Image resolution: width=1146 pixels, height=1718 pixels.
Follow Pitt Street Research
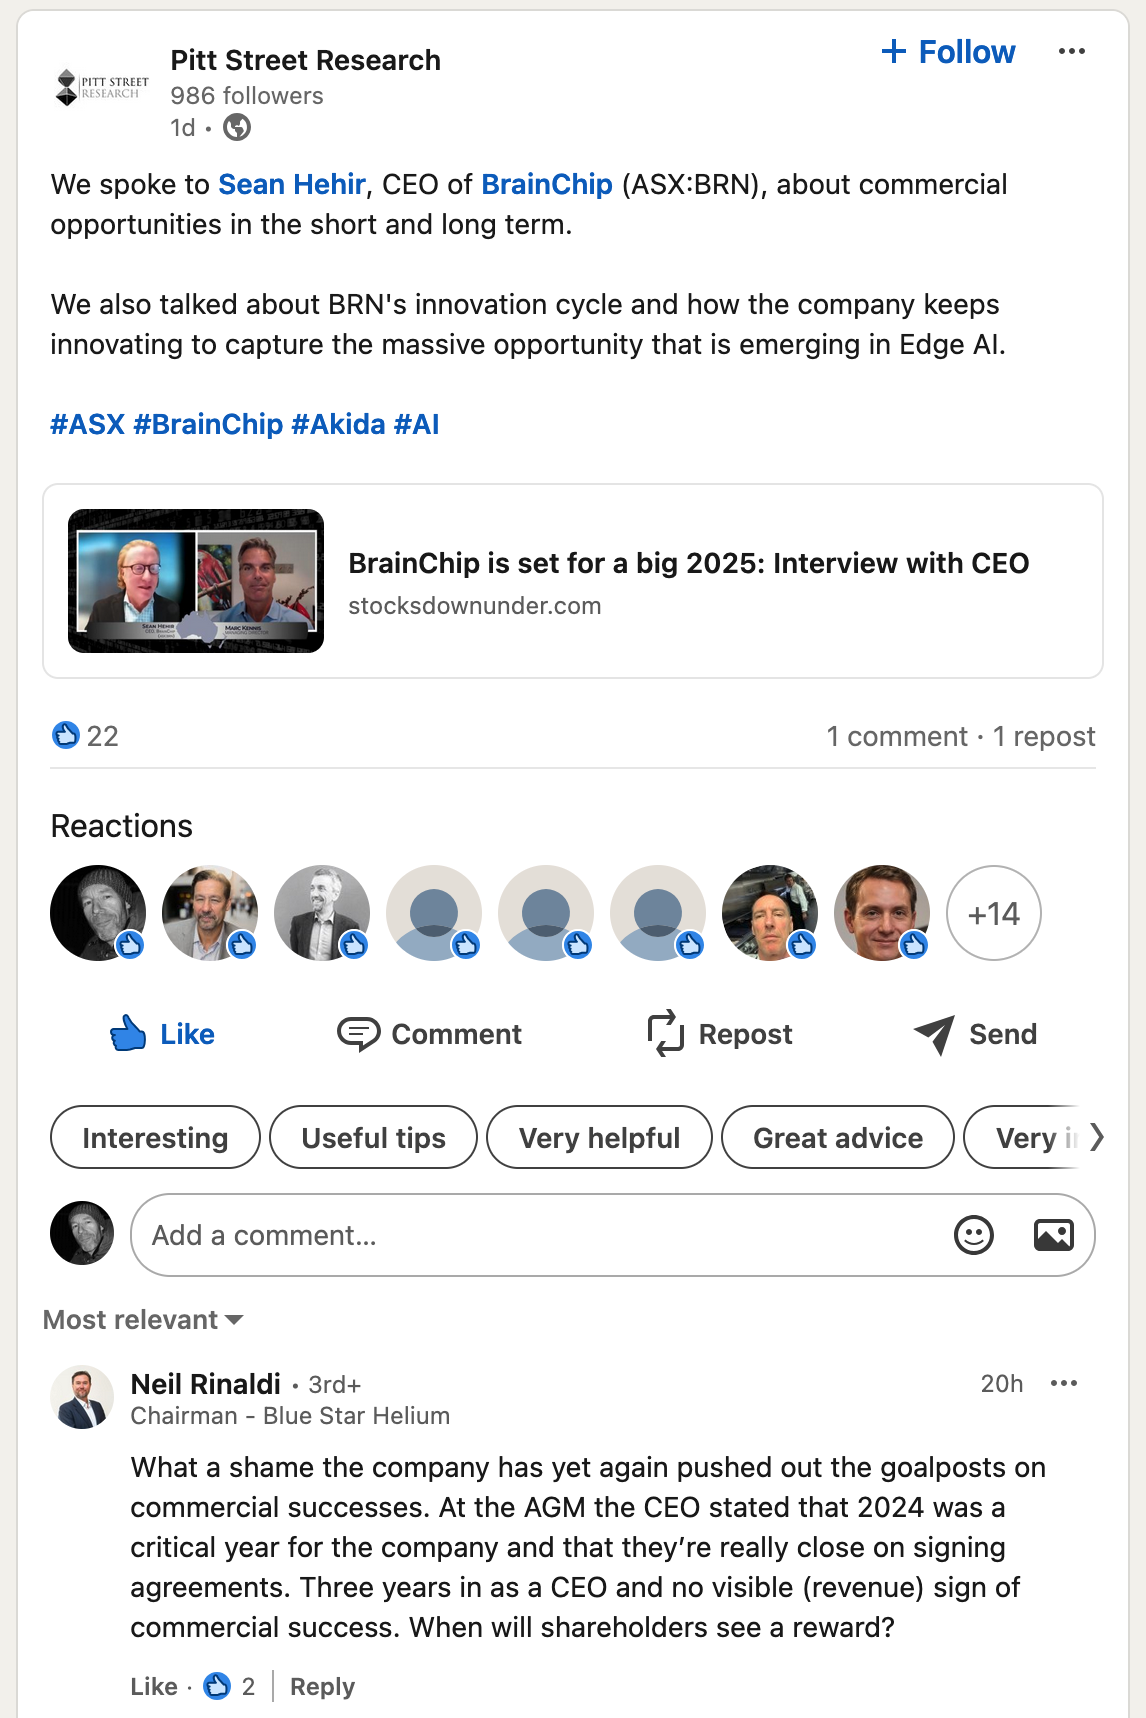pyautogui.click(x=948, y=52)
